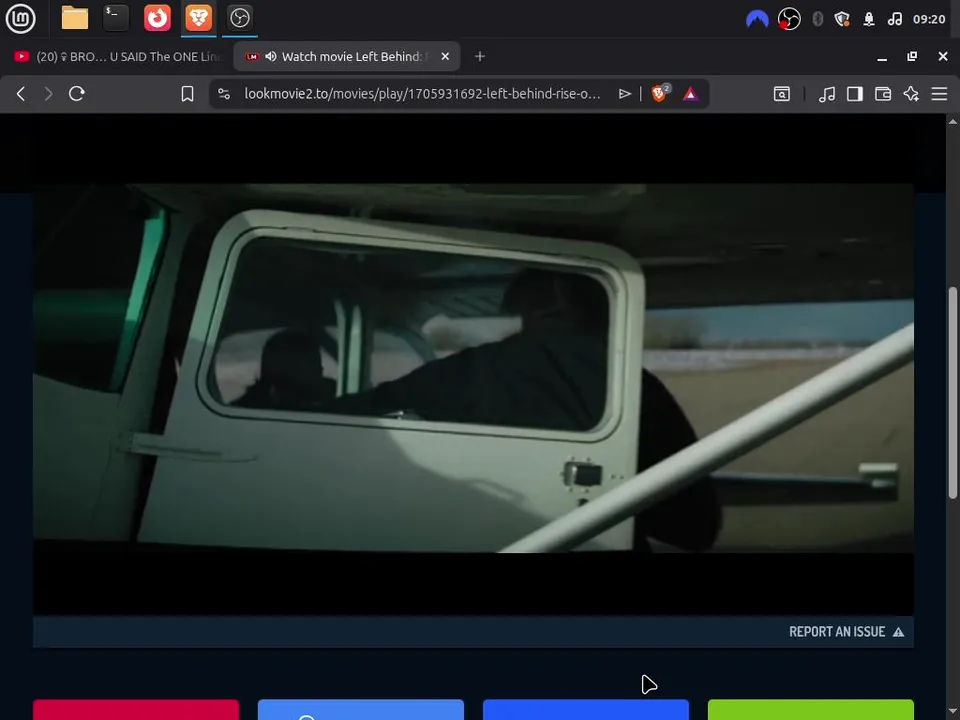This screenshot has height=720, width=960.
Task: Minimize the browser window
Action: (882, 57)
